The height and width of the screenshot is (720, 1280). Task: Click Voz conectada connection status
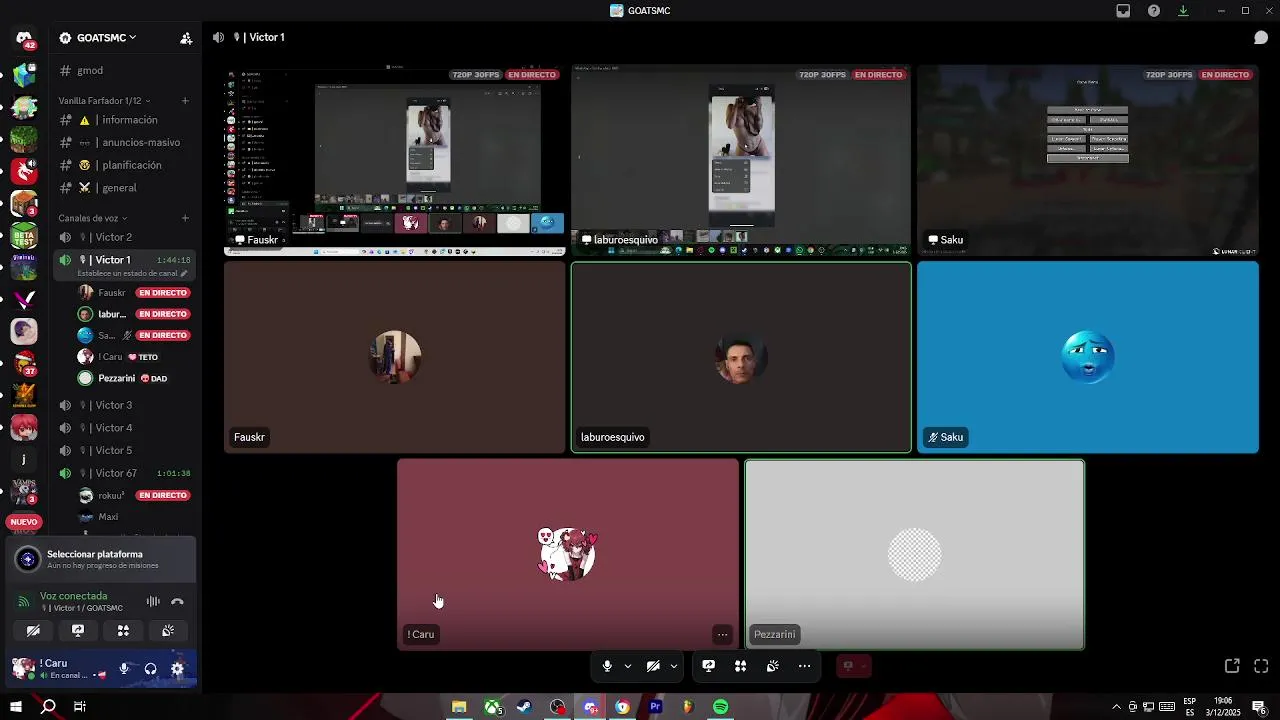[x=74, y=596]
